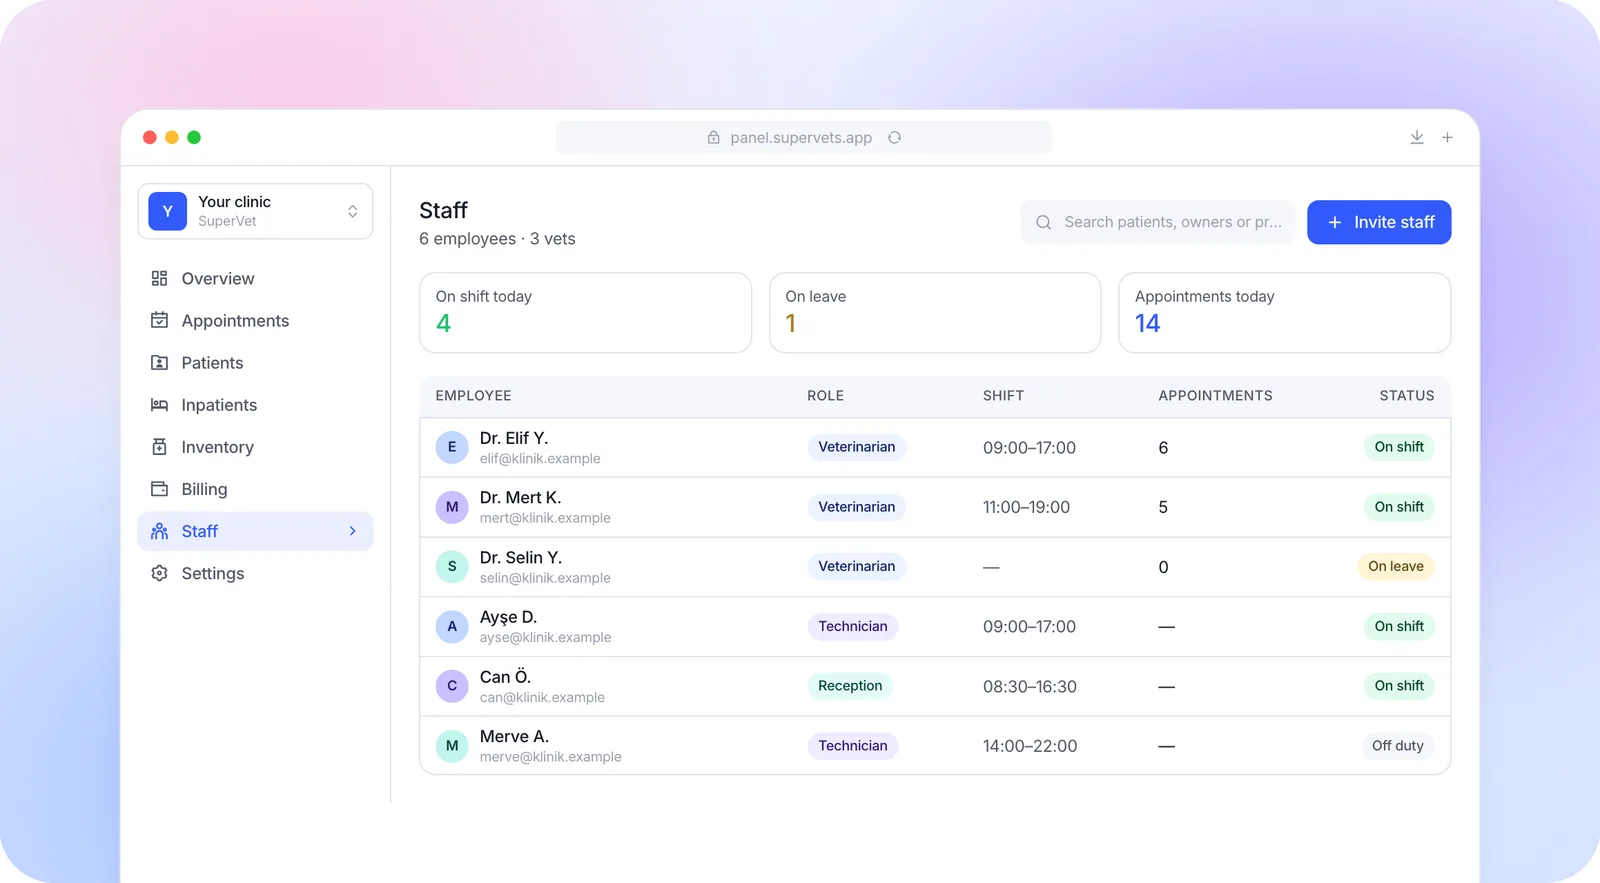Click the Search patients, owners input field
The image size is (1600, 883).
pyautogui.click(x=1158, y=222)
